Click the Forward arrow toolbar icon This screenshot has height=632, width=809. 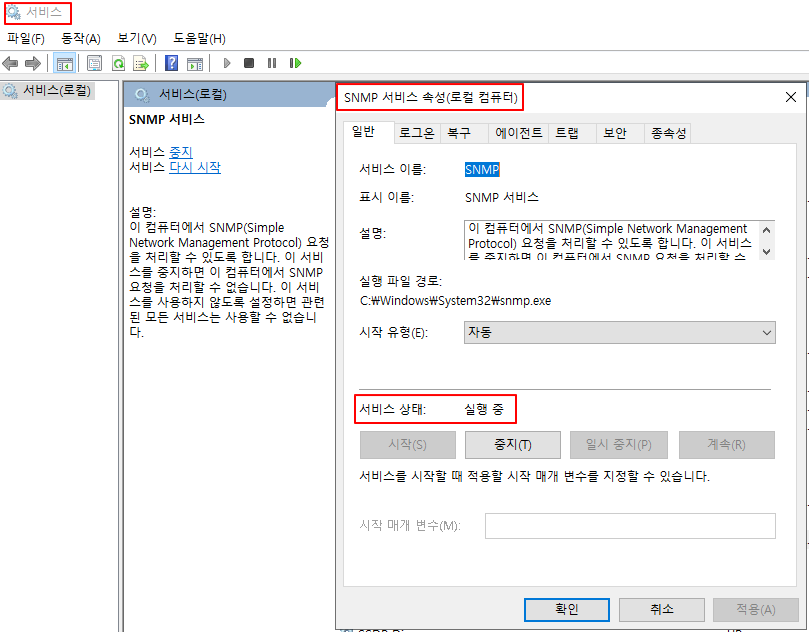click(x=33, y=63)
